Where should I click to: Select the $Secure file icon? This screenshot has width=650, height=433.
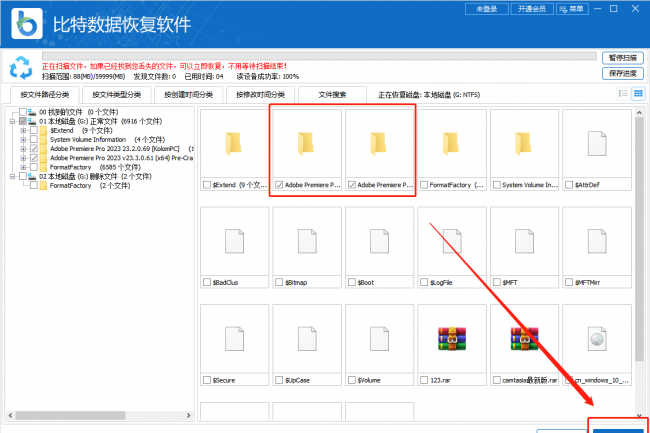[x=234, y=339]
